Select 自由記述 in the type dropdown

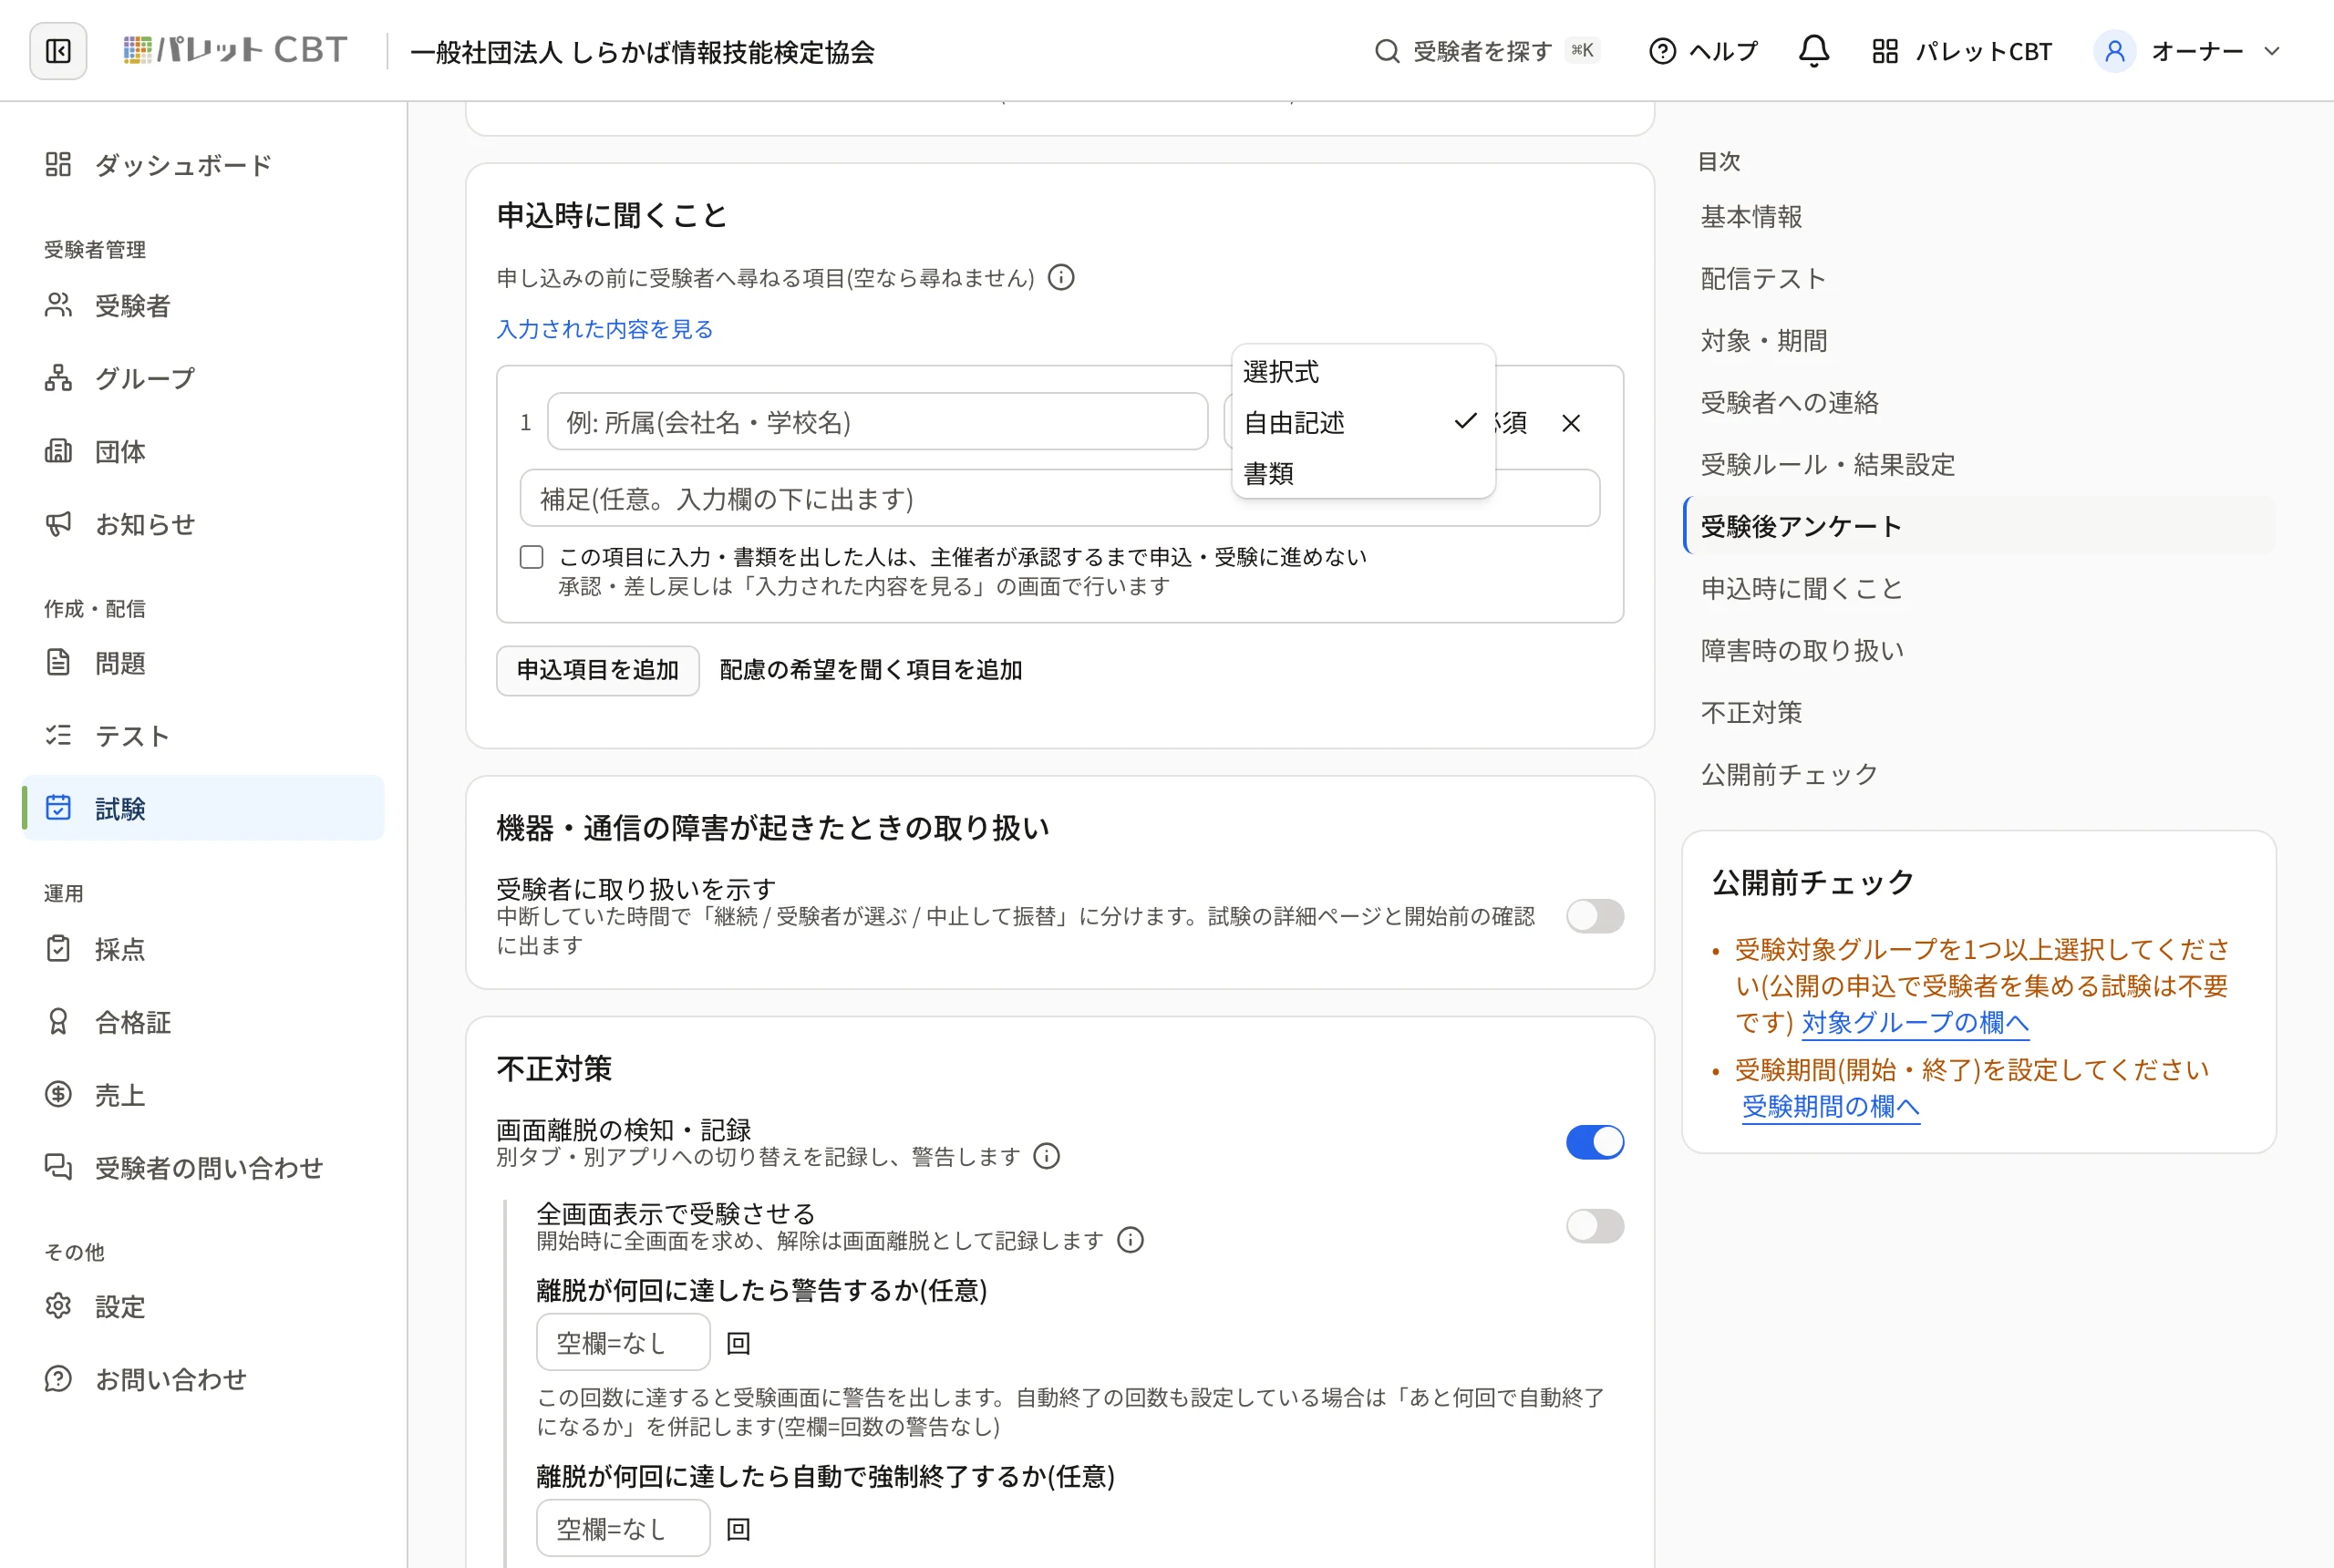[x=1363, y=423]
